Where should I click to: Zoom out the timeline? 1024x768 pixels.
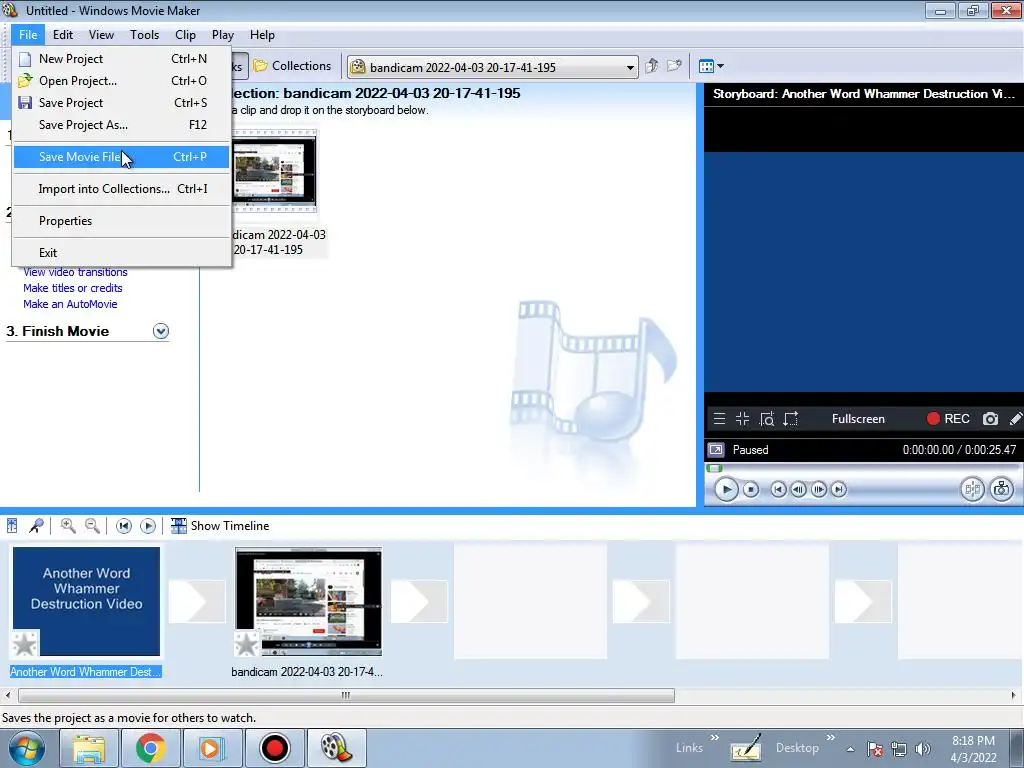coord(93,526)
